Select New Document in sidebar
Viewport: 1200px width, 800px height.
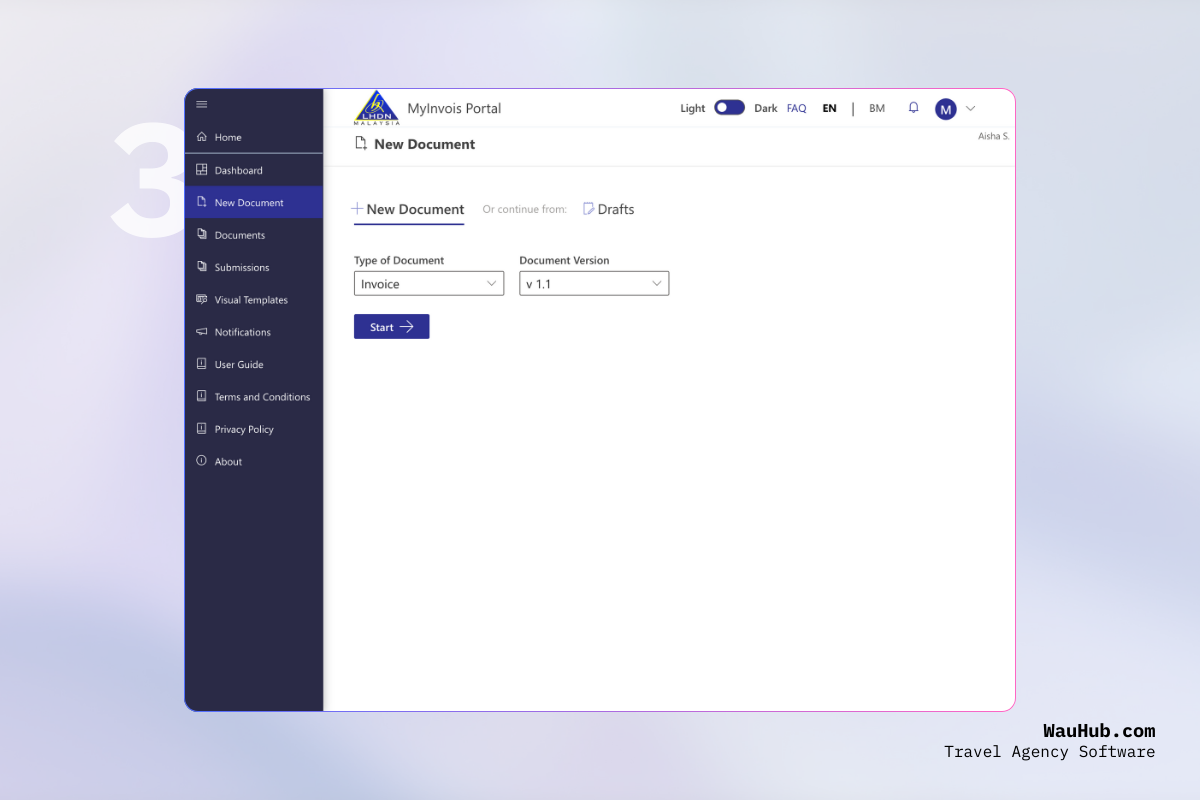pyautogui.click(x=254, y=202)
